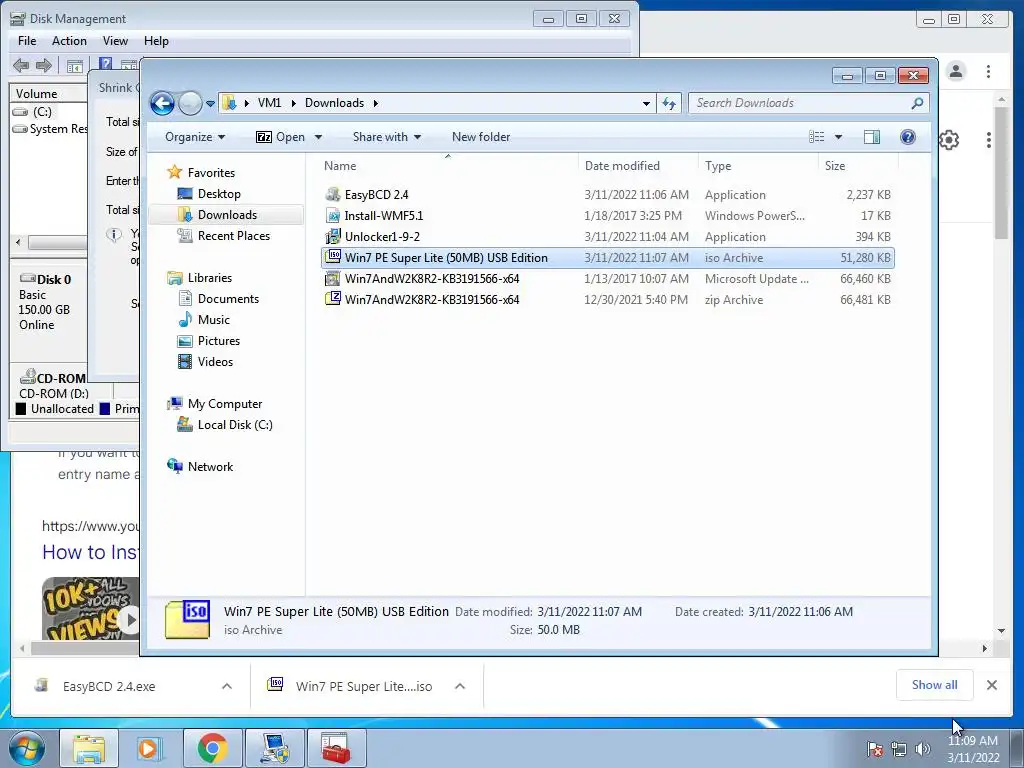
Task: Open Windows Explorer from the taskbar
Action: (89, 748)
